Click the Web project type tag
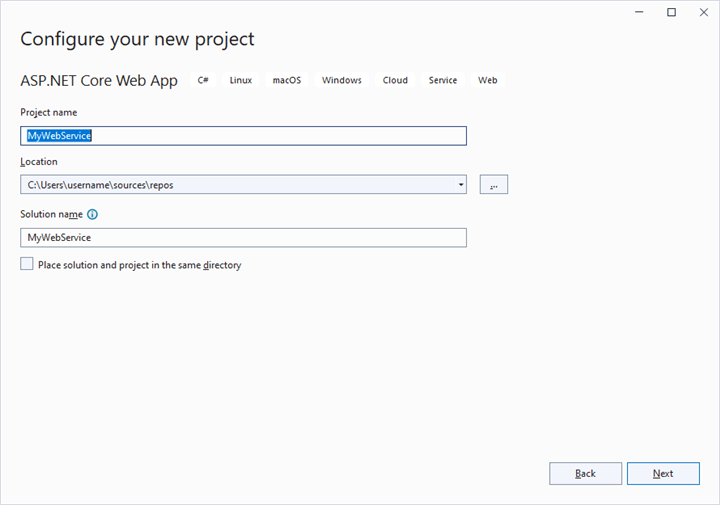The height and width of the screenshot is (505, 720). 487,80
